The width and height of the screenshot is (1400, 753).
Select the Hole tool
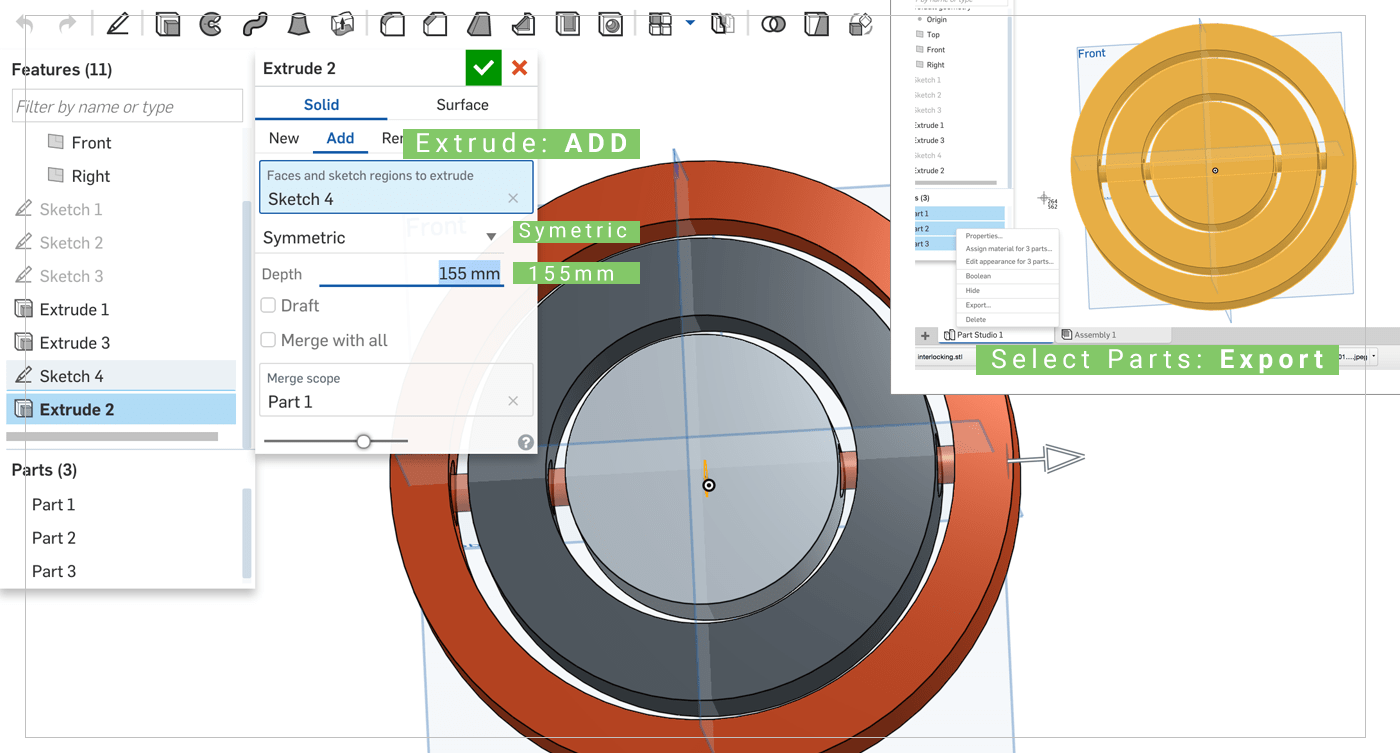point(609,23)
